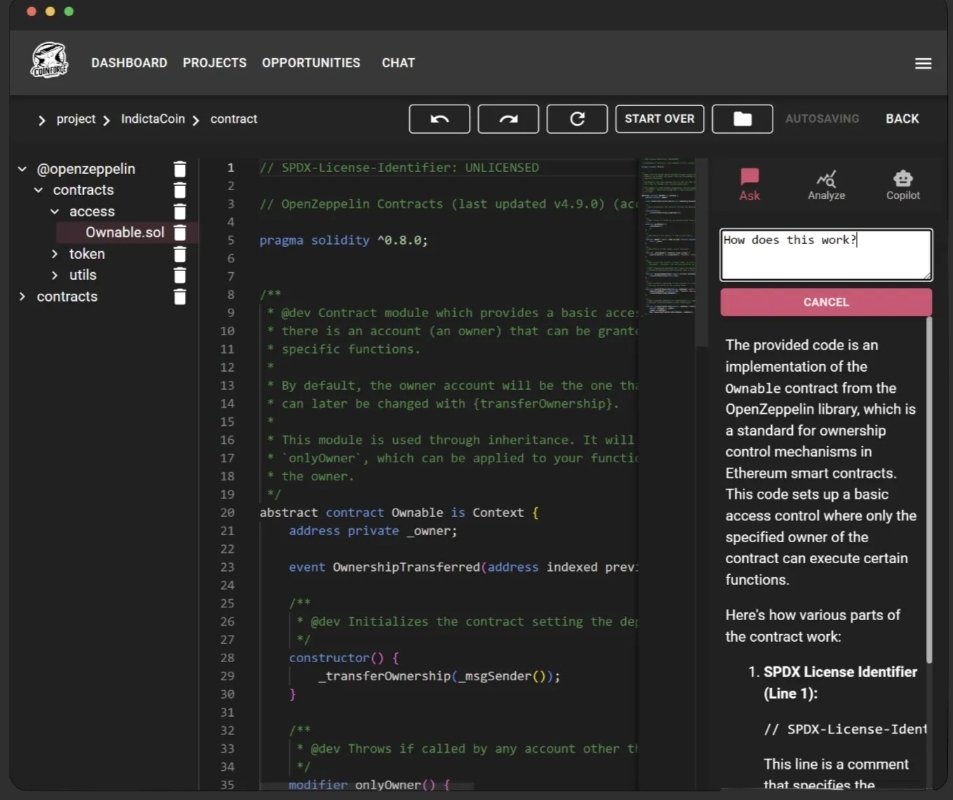Expand the utils folder chevron
This screenshot has height=800, width=953.
55,275
